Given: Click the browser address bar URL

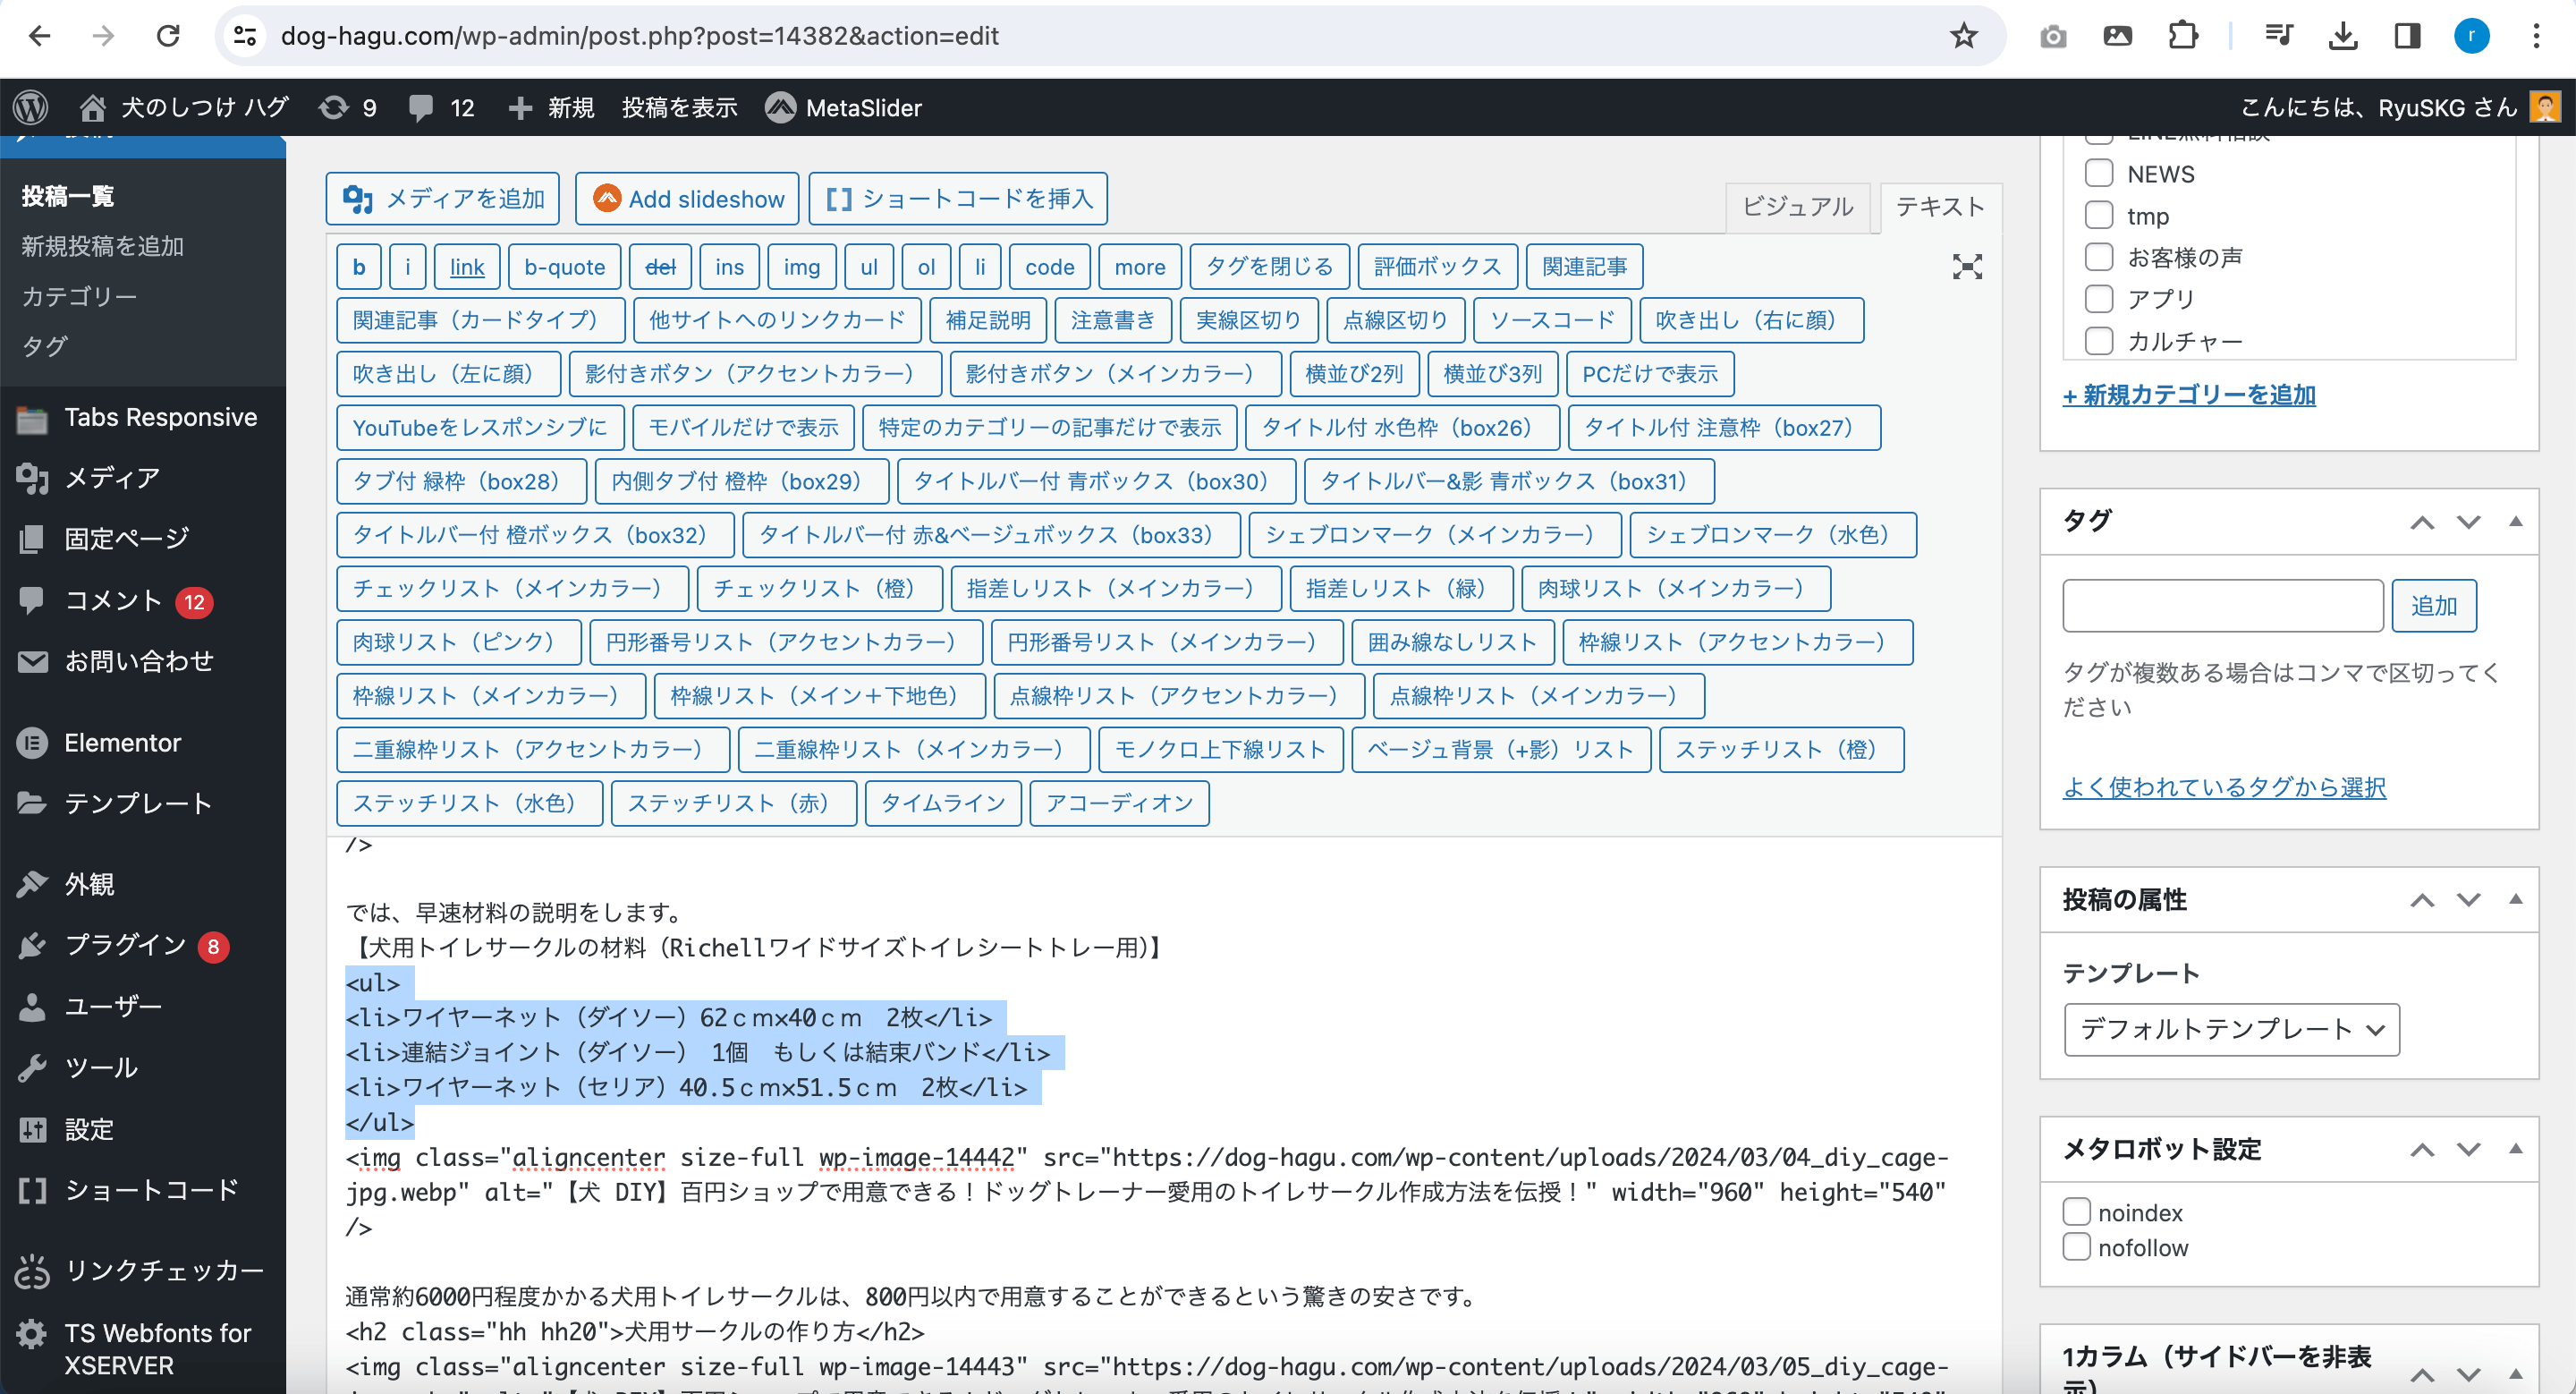Looking at the screenshot, I should [640, 36].
